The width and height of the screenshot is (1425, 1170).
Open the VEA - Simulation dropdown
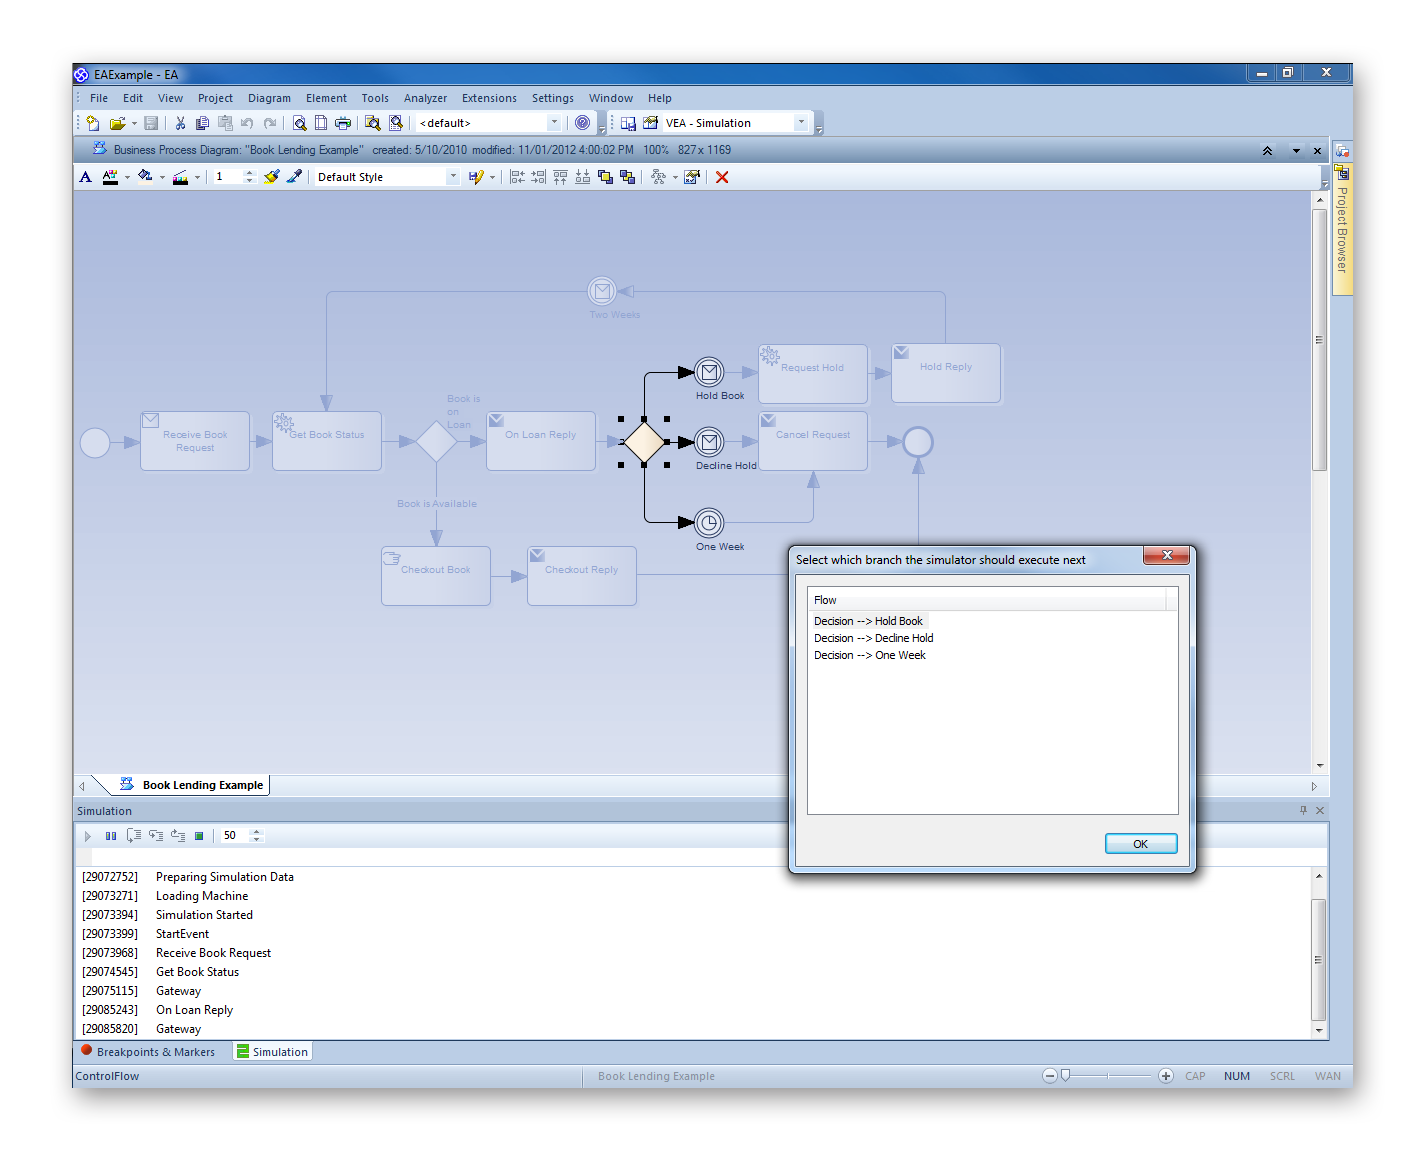pos(800,123)
